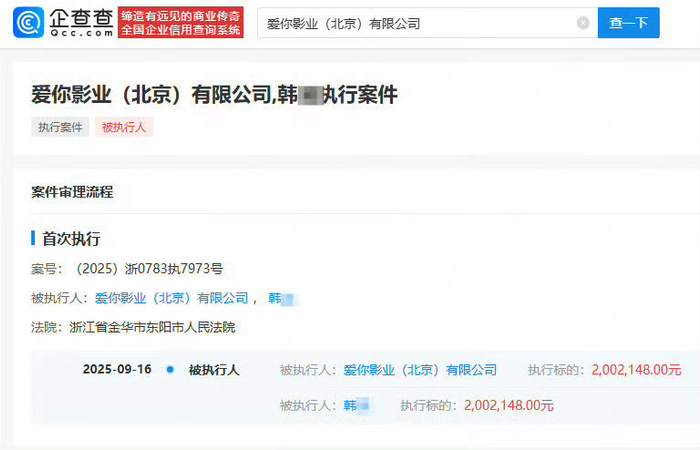Select the second 2,002,148.00元 amount for 韩

509,405
